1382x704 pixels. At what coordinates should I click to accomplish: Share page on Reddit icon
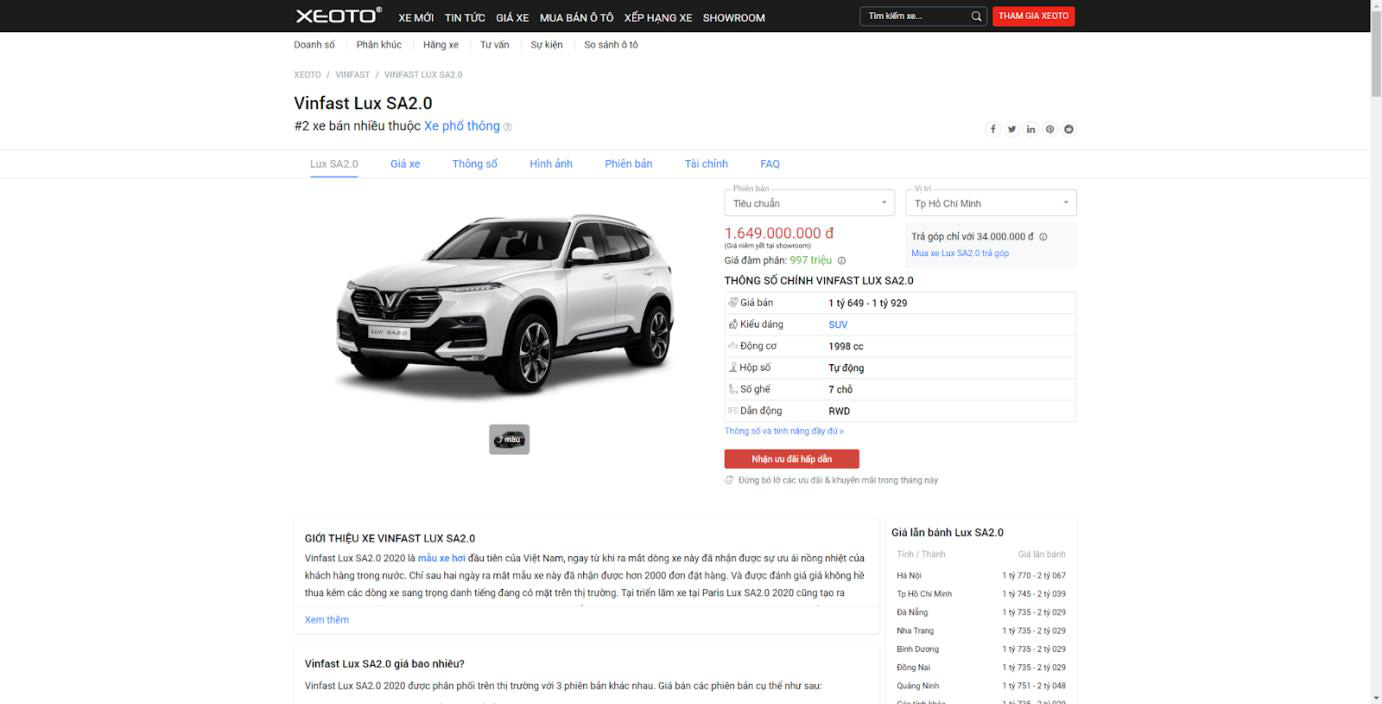[1069, 129]
